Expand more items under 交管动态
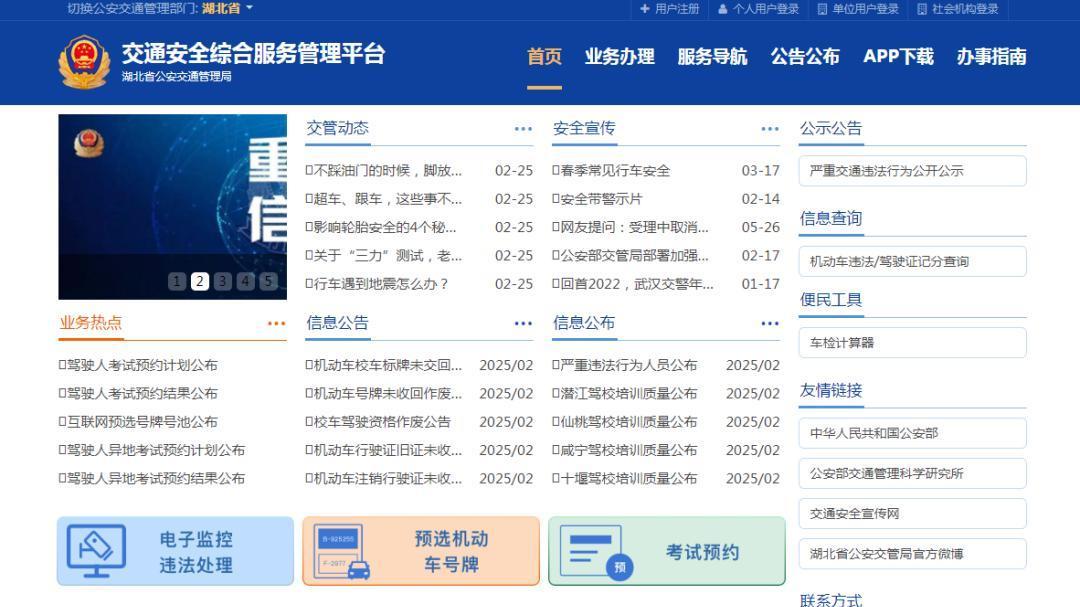The image size is (1080, 607). [x=523, y=128]
